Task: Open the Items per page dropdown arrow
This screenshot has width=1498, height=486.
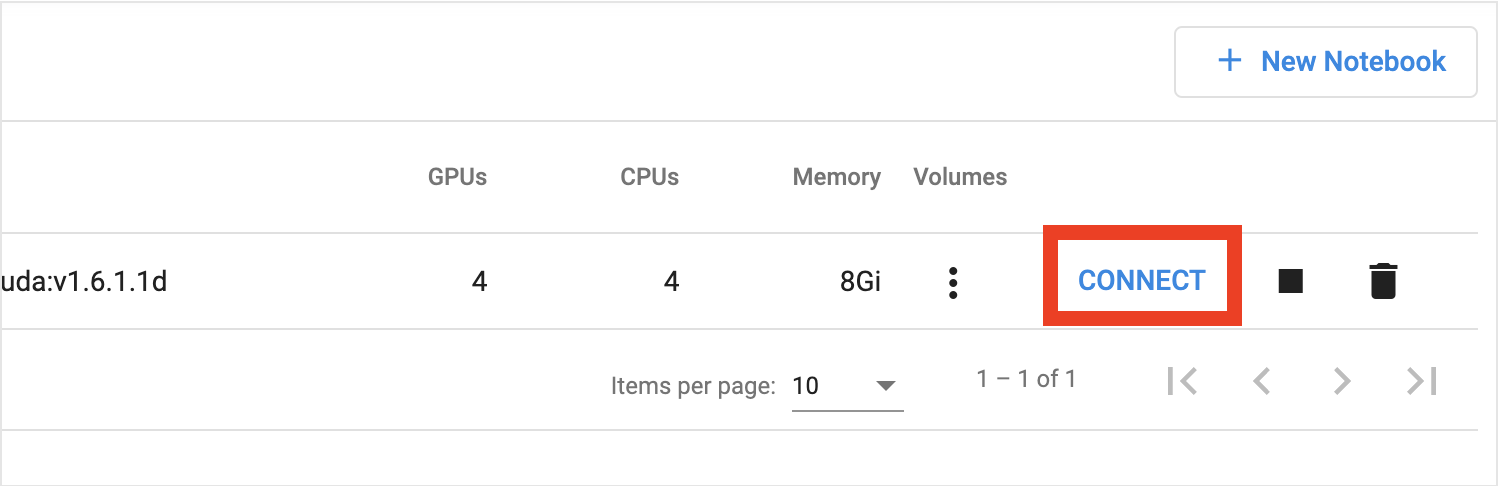Action: (x=885, y=385)
